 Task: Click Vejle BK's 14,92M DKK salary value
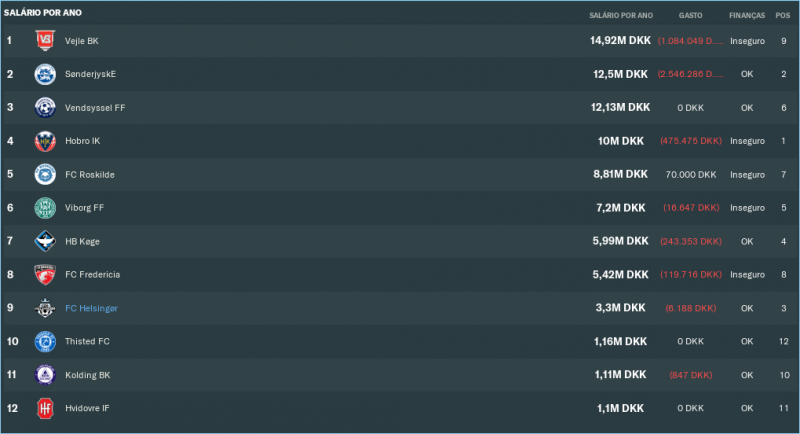tap(620, 41)
